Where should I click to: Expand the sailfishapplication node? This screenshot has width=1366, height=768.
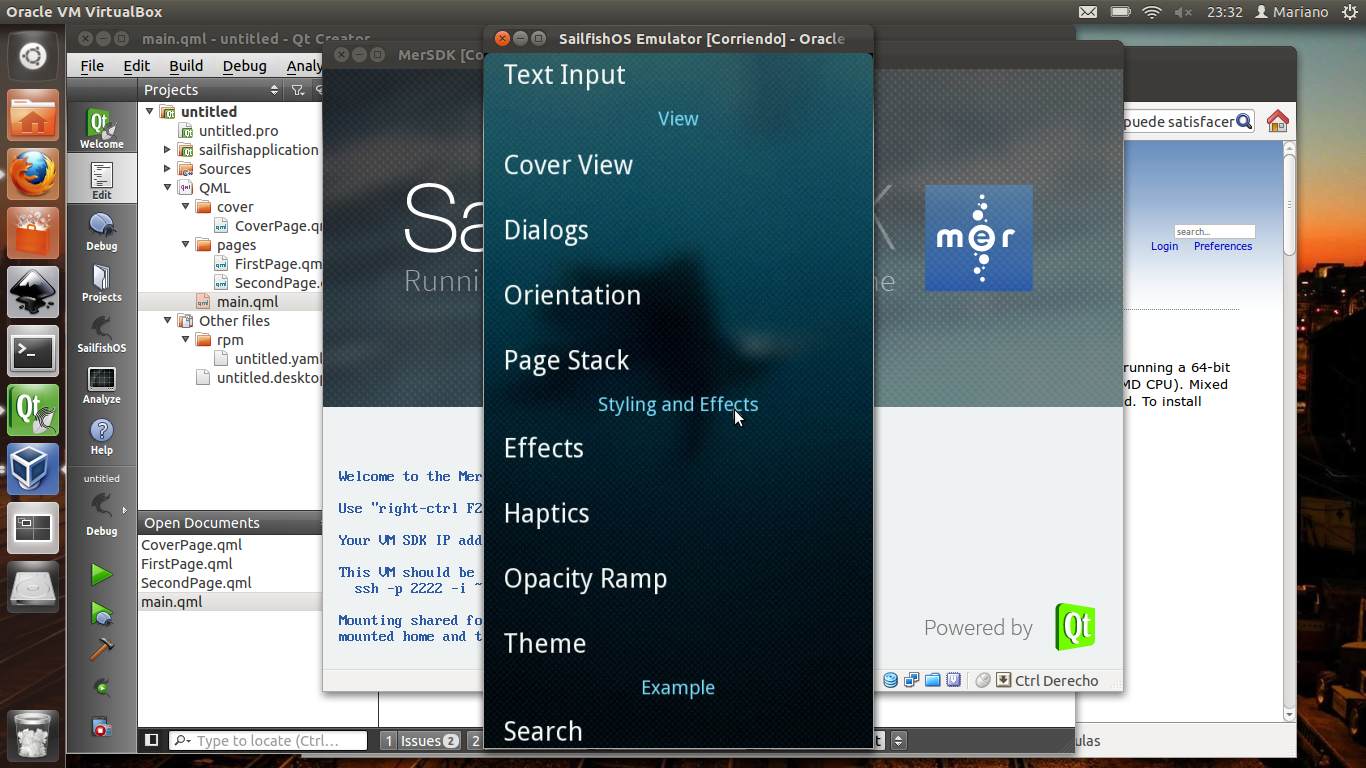pyautogui.click(x=168, y=150)
